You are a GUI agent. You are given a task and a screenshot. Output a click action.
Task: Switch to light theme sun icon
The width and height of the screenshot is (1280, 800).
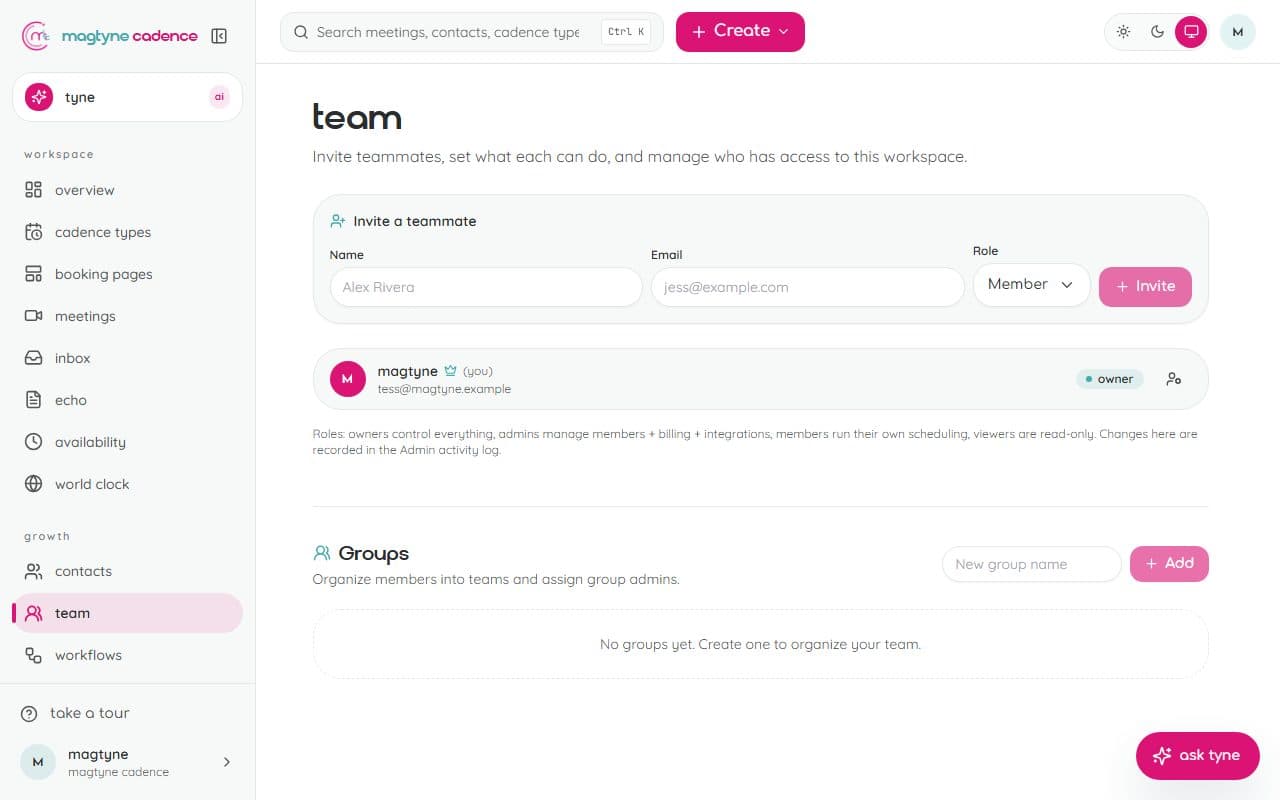[1124, 32]
